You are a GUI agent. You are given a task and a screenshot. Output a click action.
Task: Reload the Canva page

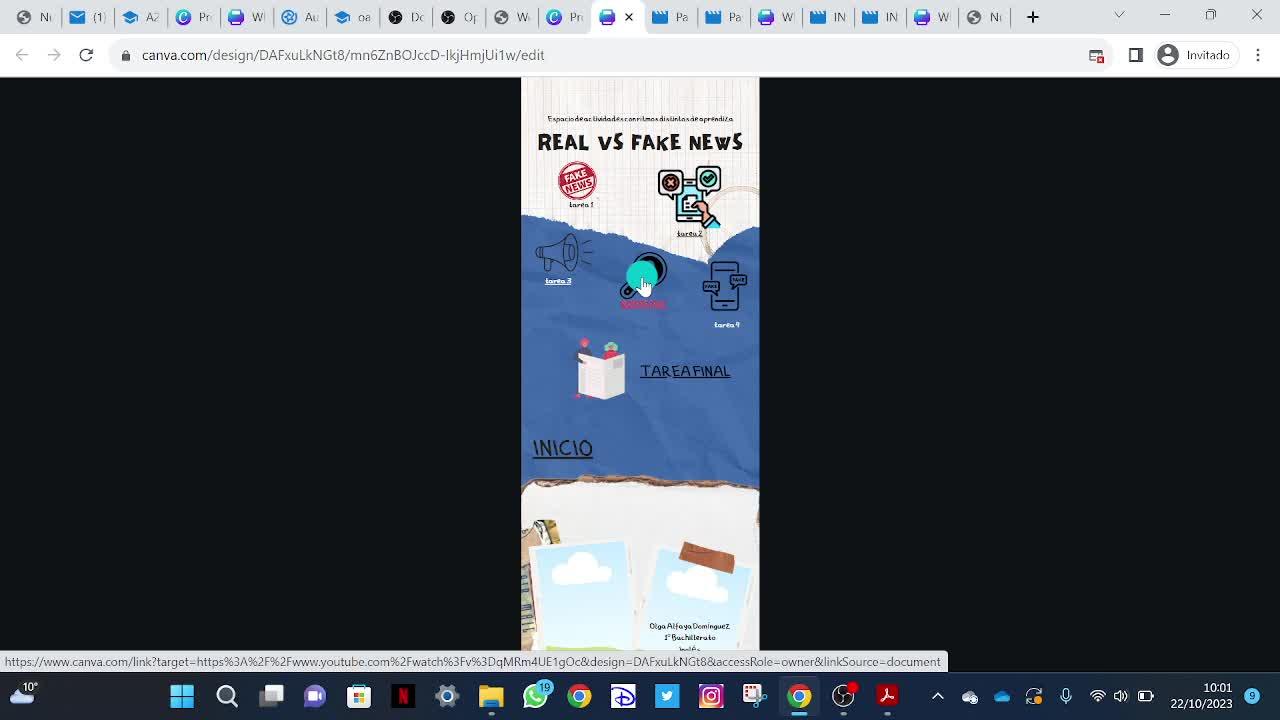[x=86, y=55]
